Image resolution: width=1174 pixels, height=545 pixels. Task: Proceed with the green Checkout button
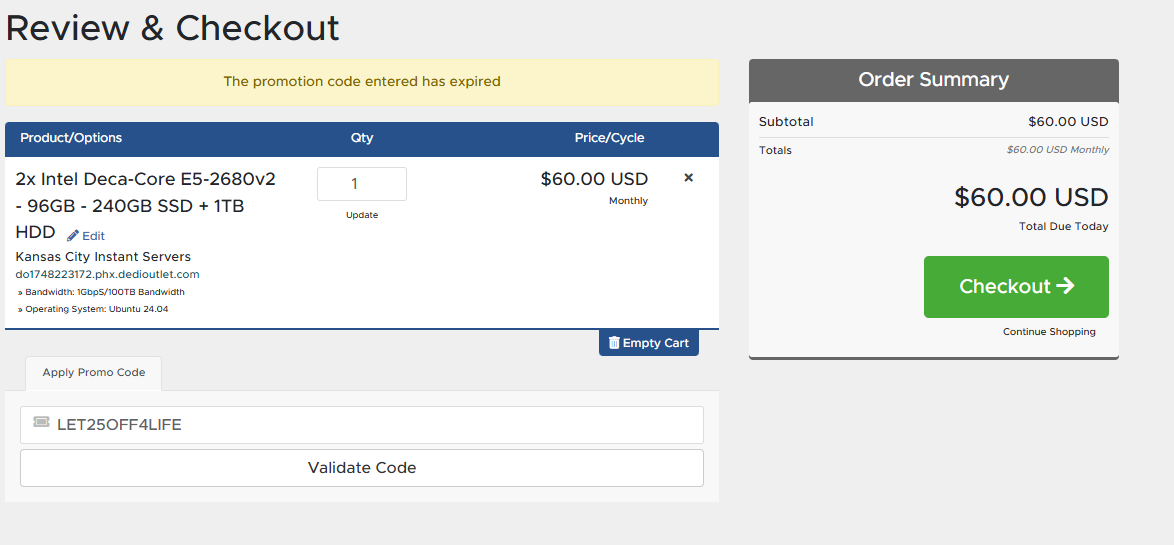click(1016, 287)
